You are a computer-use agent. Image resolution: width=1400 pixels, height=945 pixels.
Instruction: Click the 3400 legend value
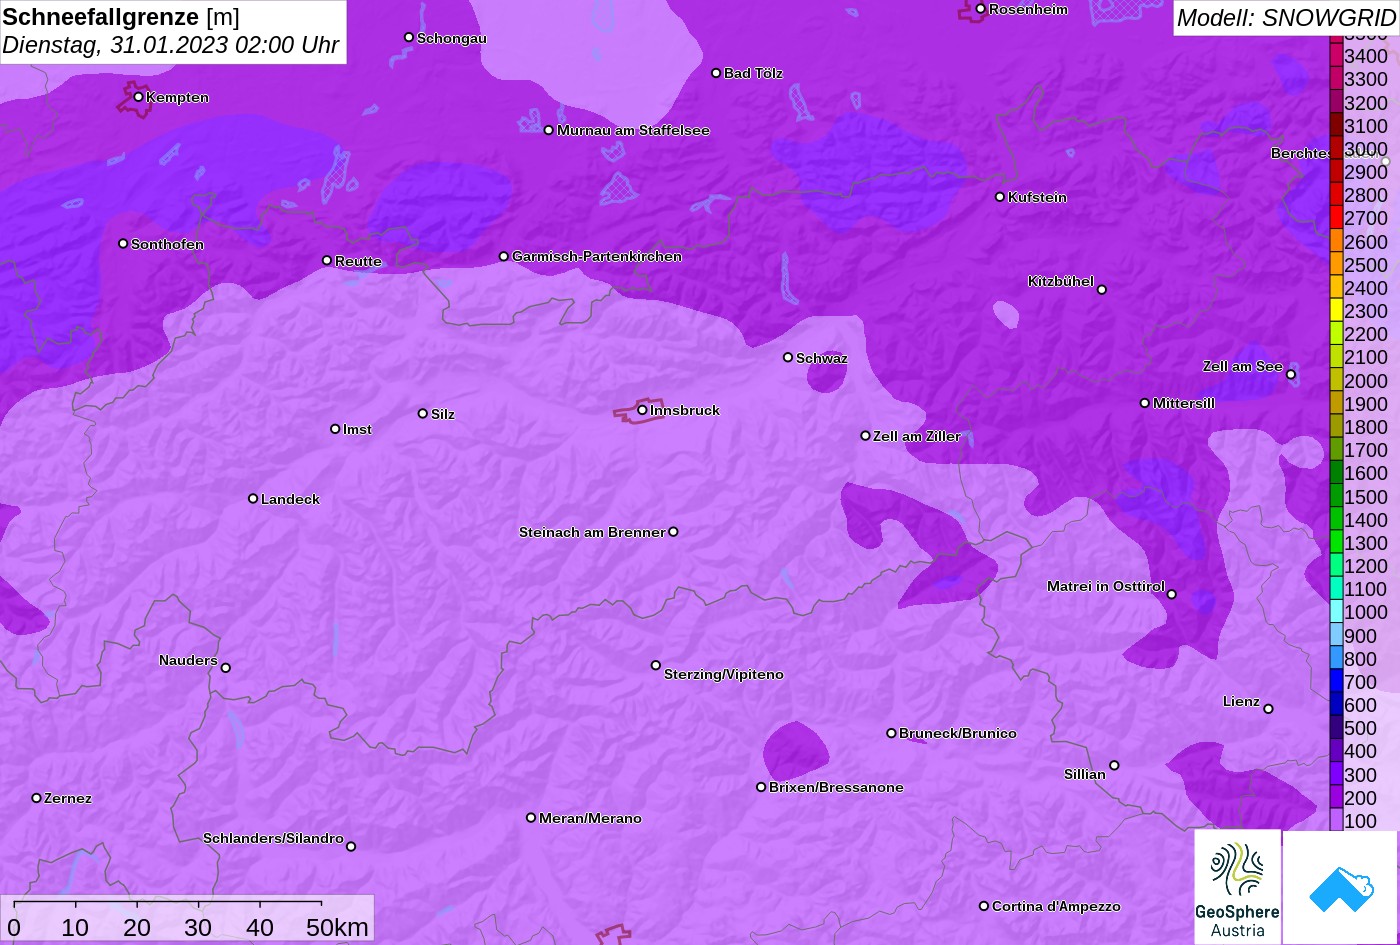coord(1366,56)
